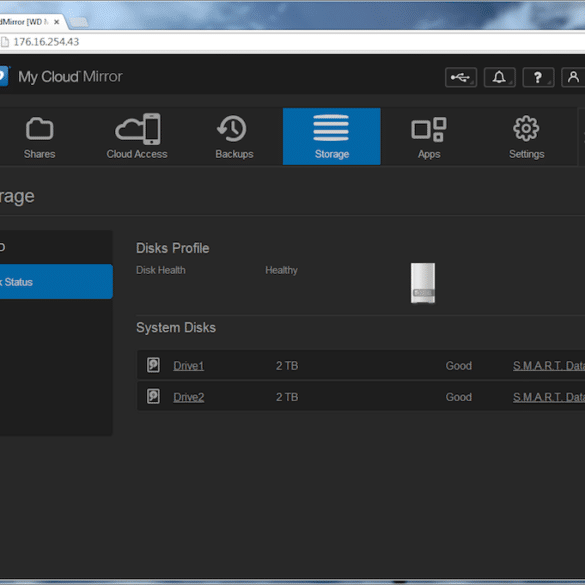Open the Apps tab label
The image size is (585, 585).
pyautogui.click(x=429, y=154)
